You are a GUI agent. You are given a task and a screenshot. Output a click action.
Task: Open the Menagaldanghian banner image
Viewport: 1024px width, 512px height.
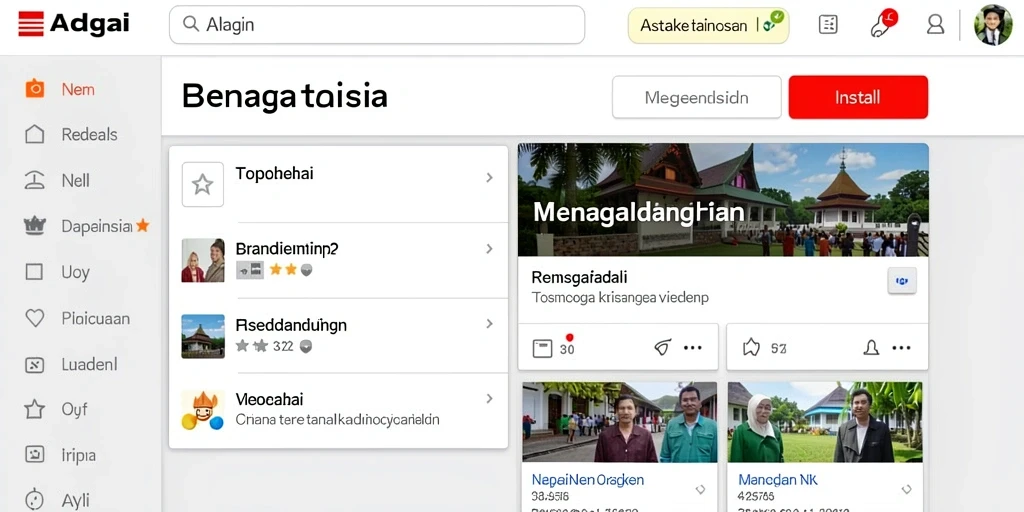[723, 200]
